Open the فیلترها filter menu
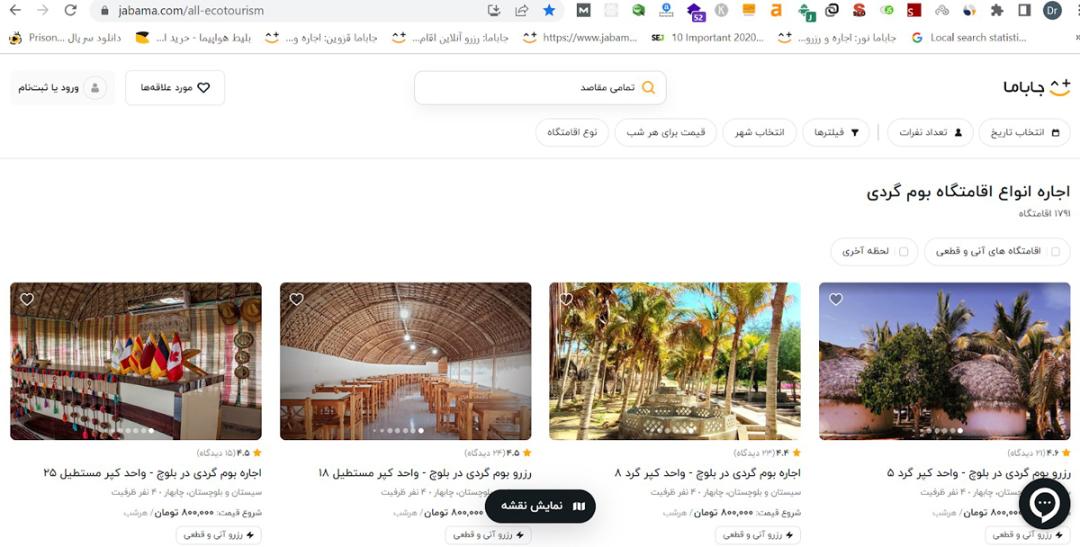 click(x=836, y=132)
